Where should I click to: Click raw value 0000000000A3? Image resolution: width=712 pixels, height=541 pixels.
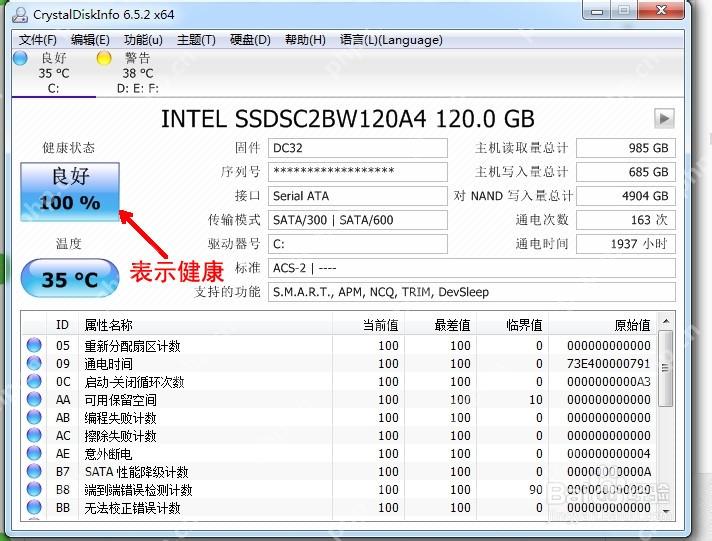click(x=608, y=382)
